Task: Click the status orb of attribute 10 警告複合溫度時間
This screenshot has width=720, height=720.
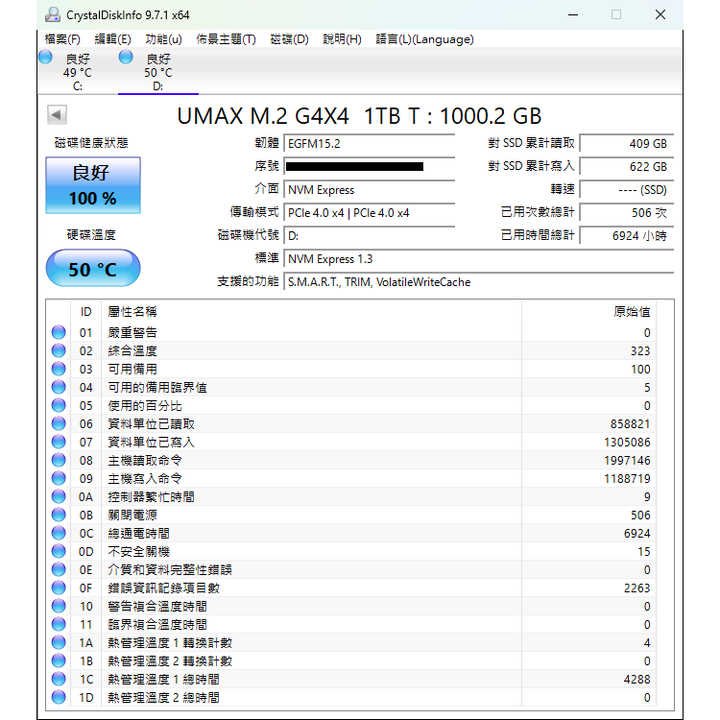Action: (x=59, y=606)
